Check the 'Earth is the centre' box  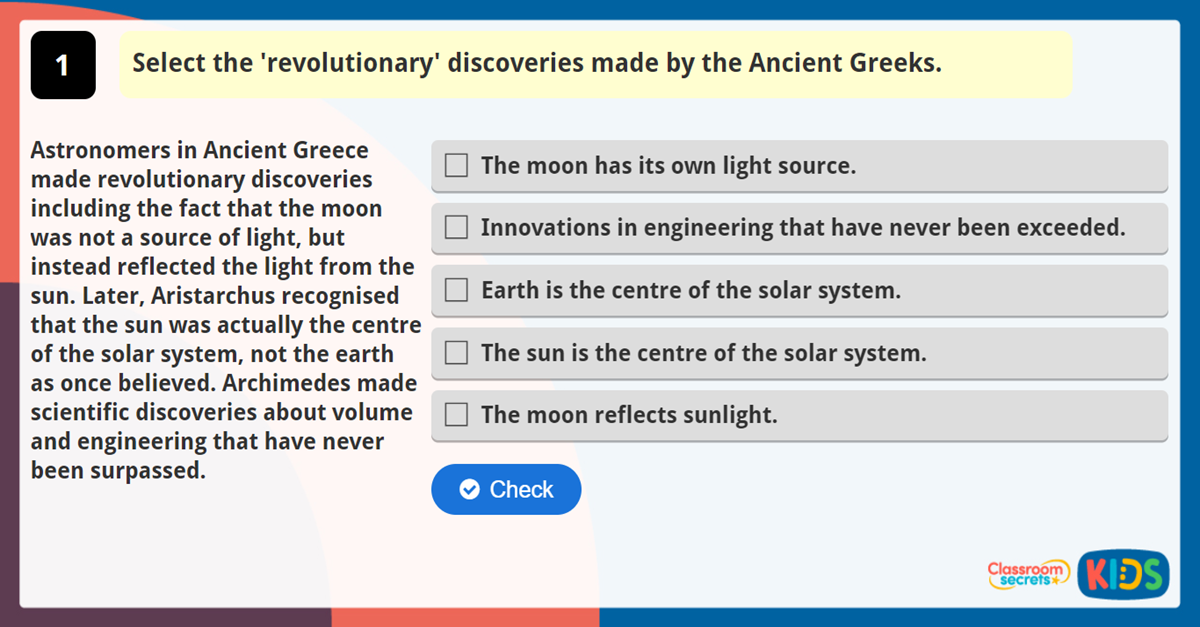click(x=456, y=290)
